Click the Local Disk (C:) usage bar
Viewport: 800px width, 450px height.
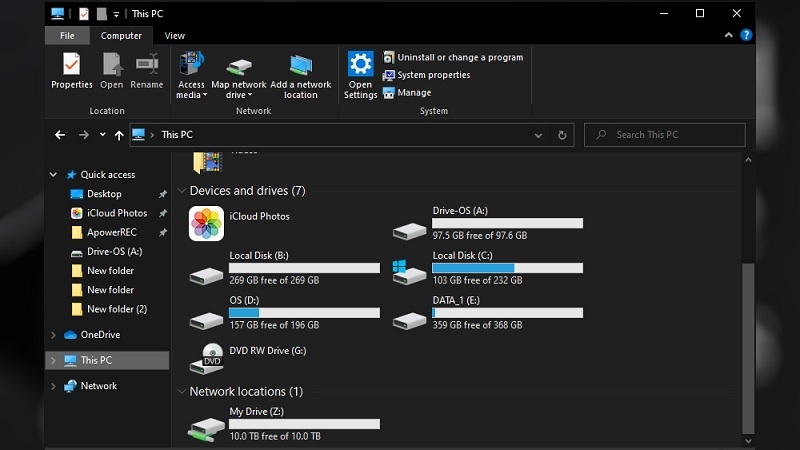click(507, 268)
